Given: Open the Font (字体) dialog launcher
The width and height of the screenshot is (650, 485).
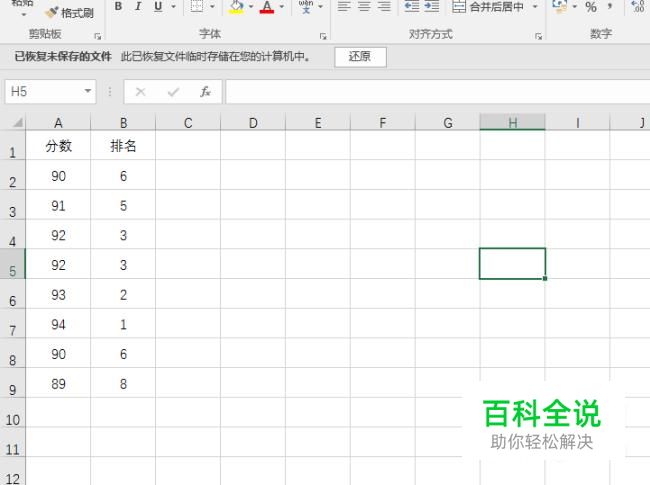Looking at the screenshot, I should click(323, 36).
